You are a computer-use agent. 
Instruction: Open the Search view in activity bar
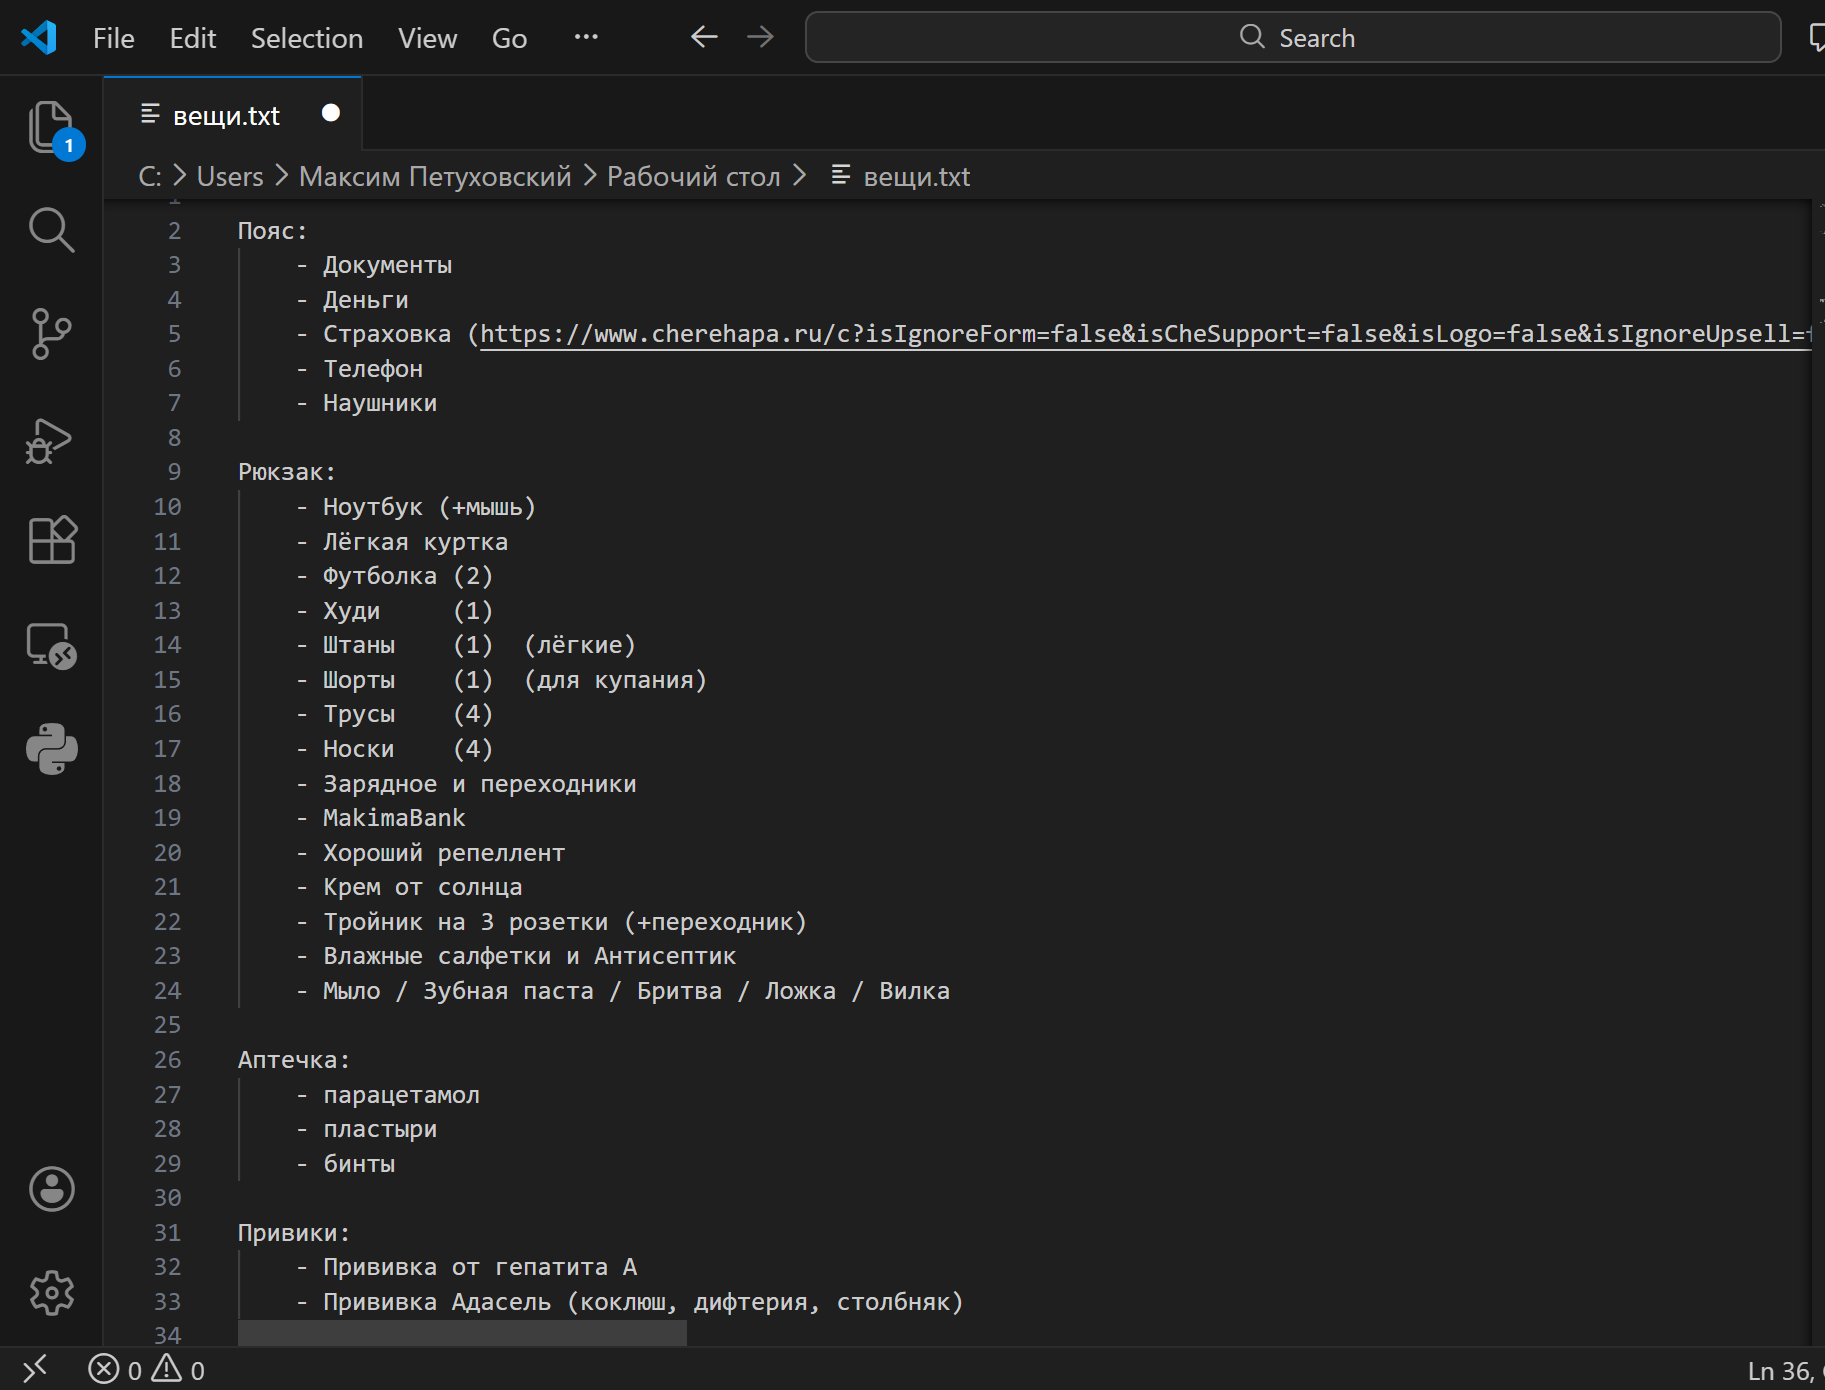coord(52,231)
